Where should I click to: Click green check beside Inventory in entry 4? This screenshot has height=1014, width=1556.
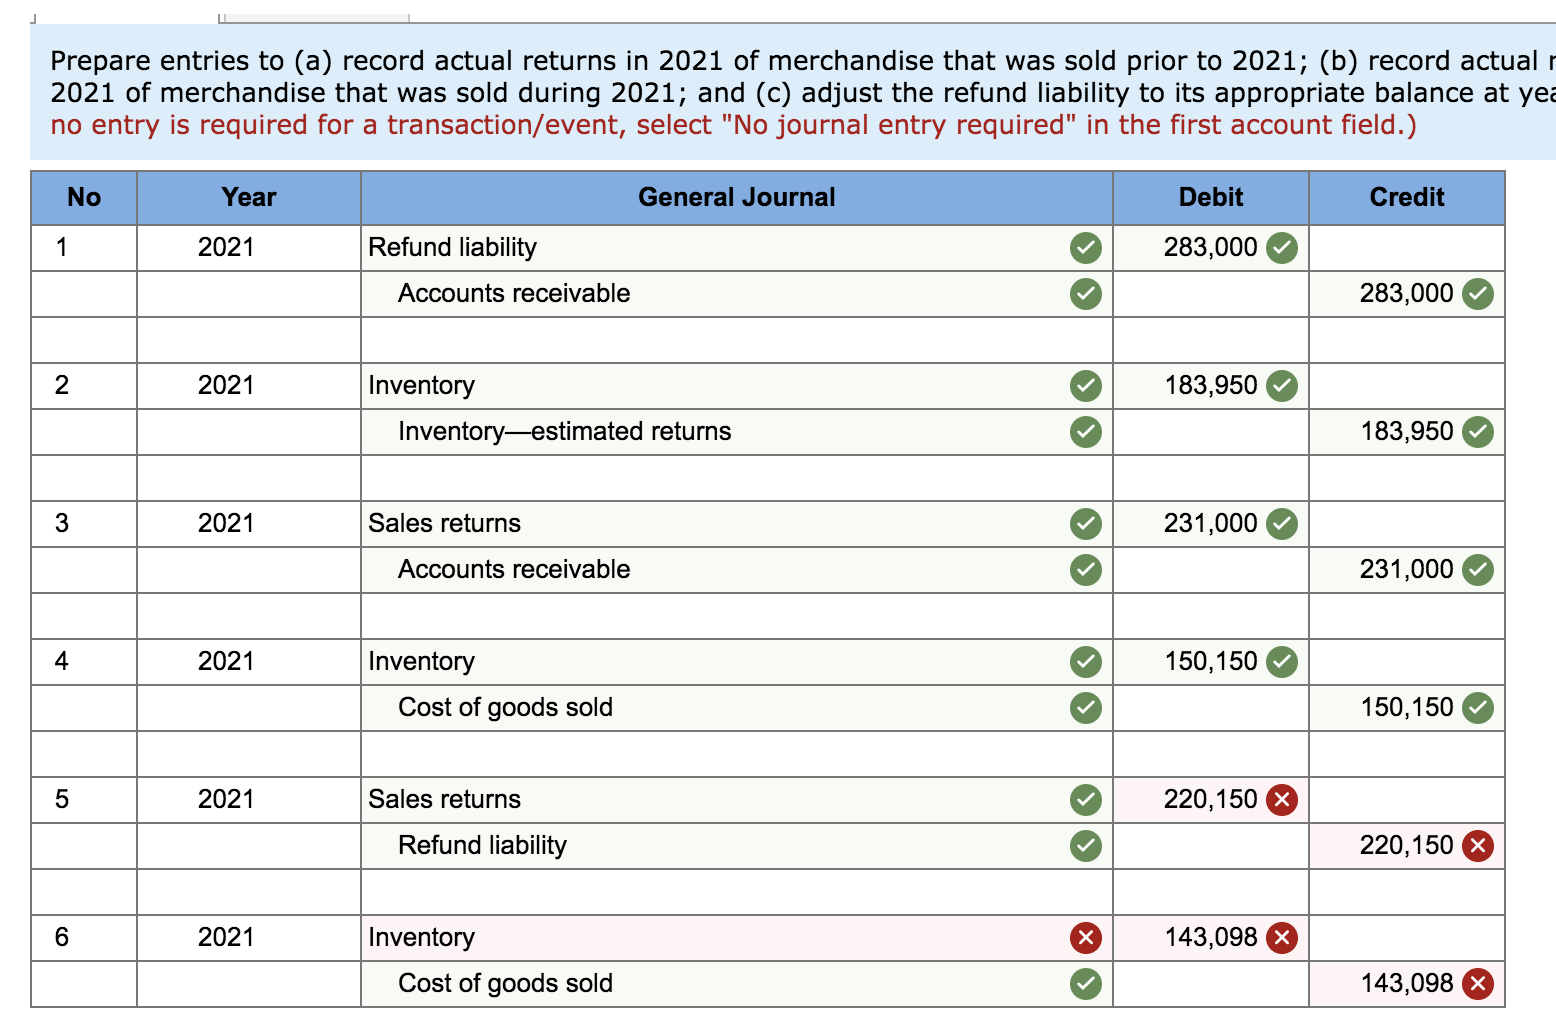pyautogui.click(x=1085, y=661)
